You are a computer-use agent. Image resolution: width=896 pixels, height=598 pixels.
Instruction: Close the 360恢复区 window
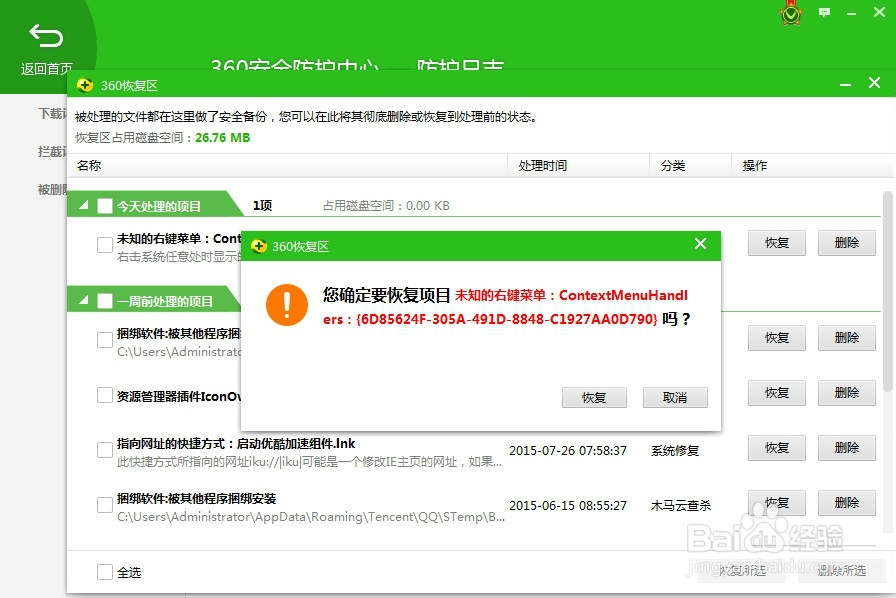[x=874, y=83]
